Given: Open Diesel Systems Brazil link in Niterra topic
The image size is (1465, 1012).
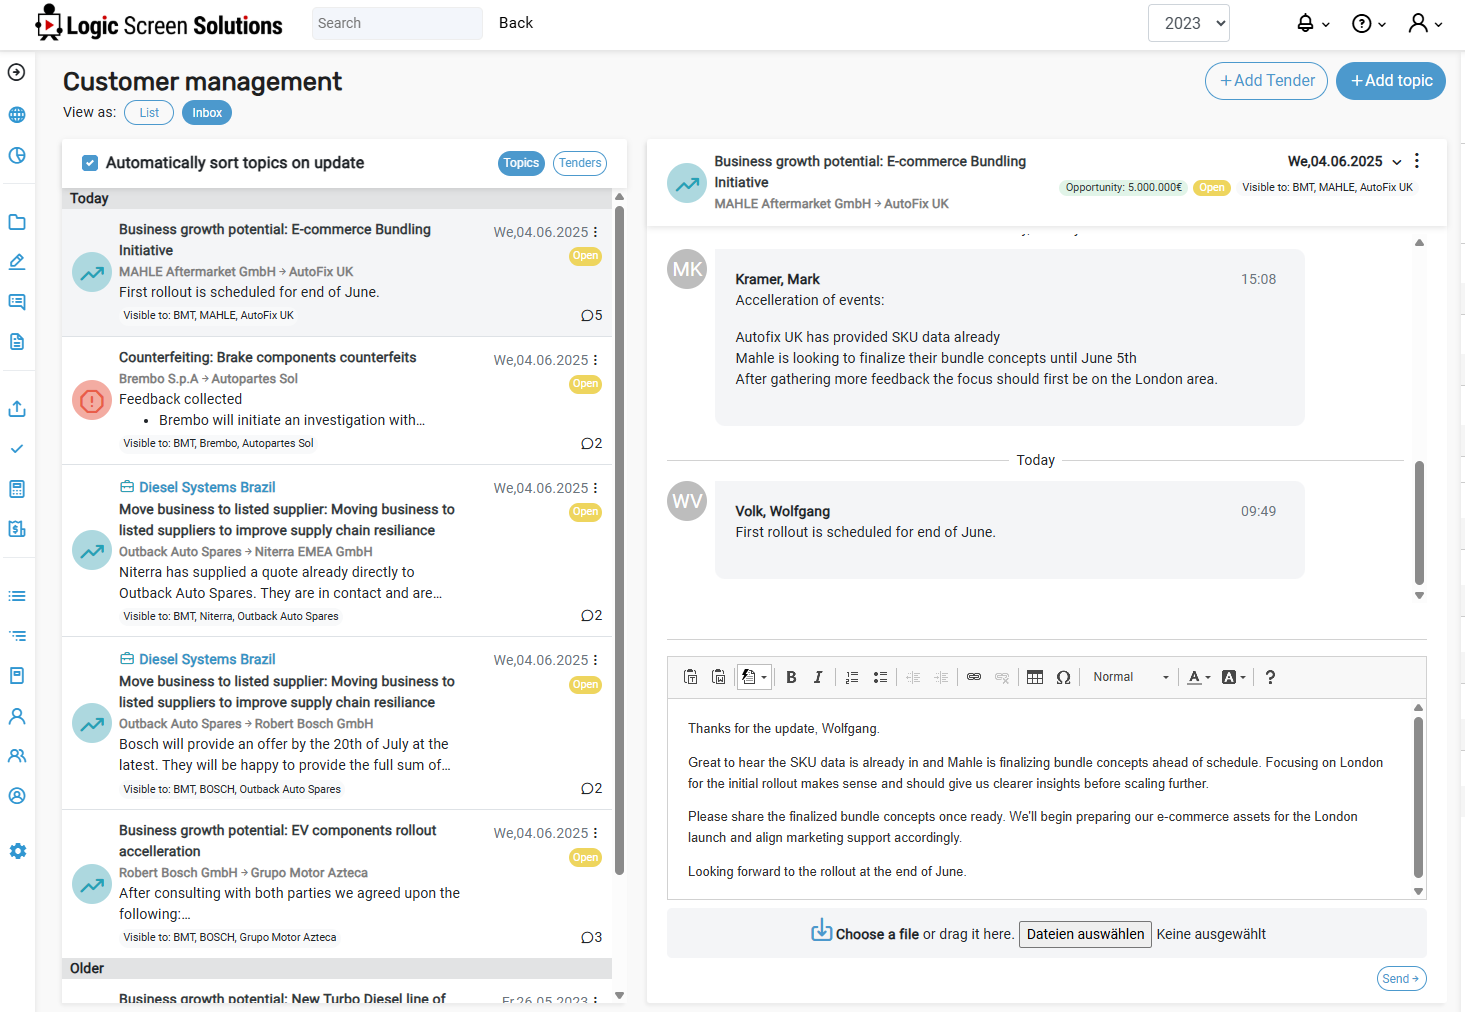Looking at the screenshot, I should click(x=207, y=487).
